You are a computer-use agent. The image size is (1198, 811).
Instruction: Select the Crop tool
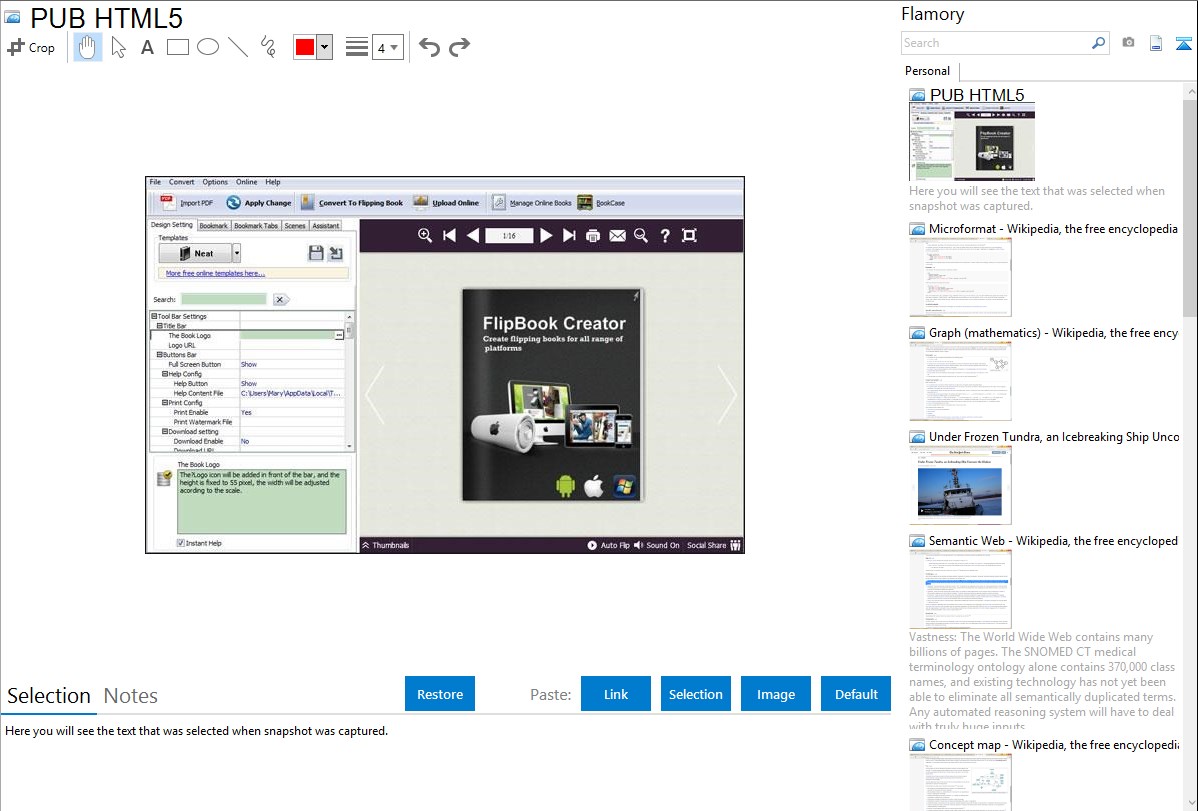click(31, 47)
